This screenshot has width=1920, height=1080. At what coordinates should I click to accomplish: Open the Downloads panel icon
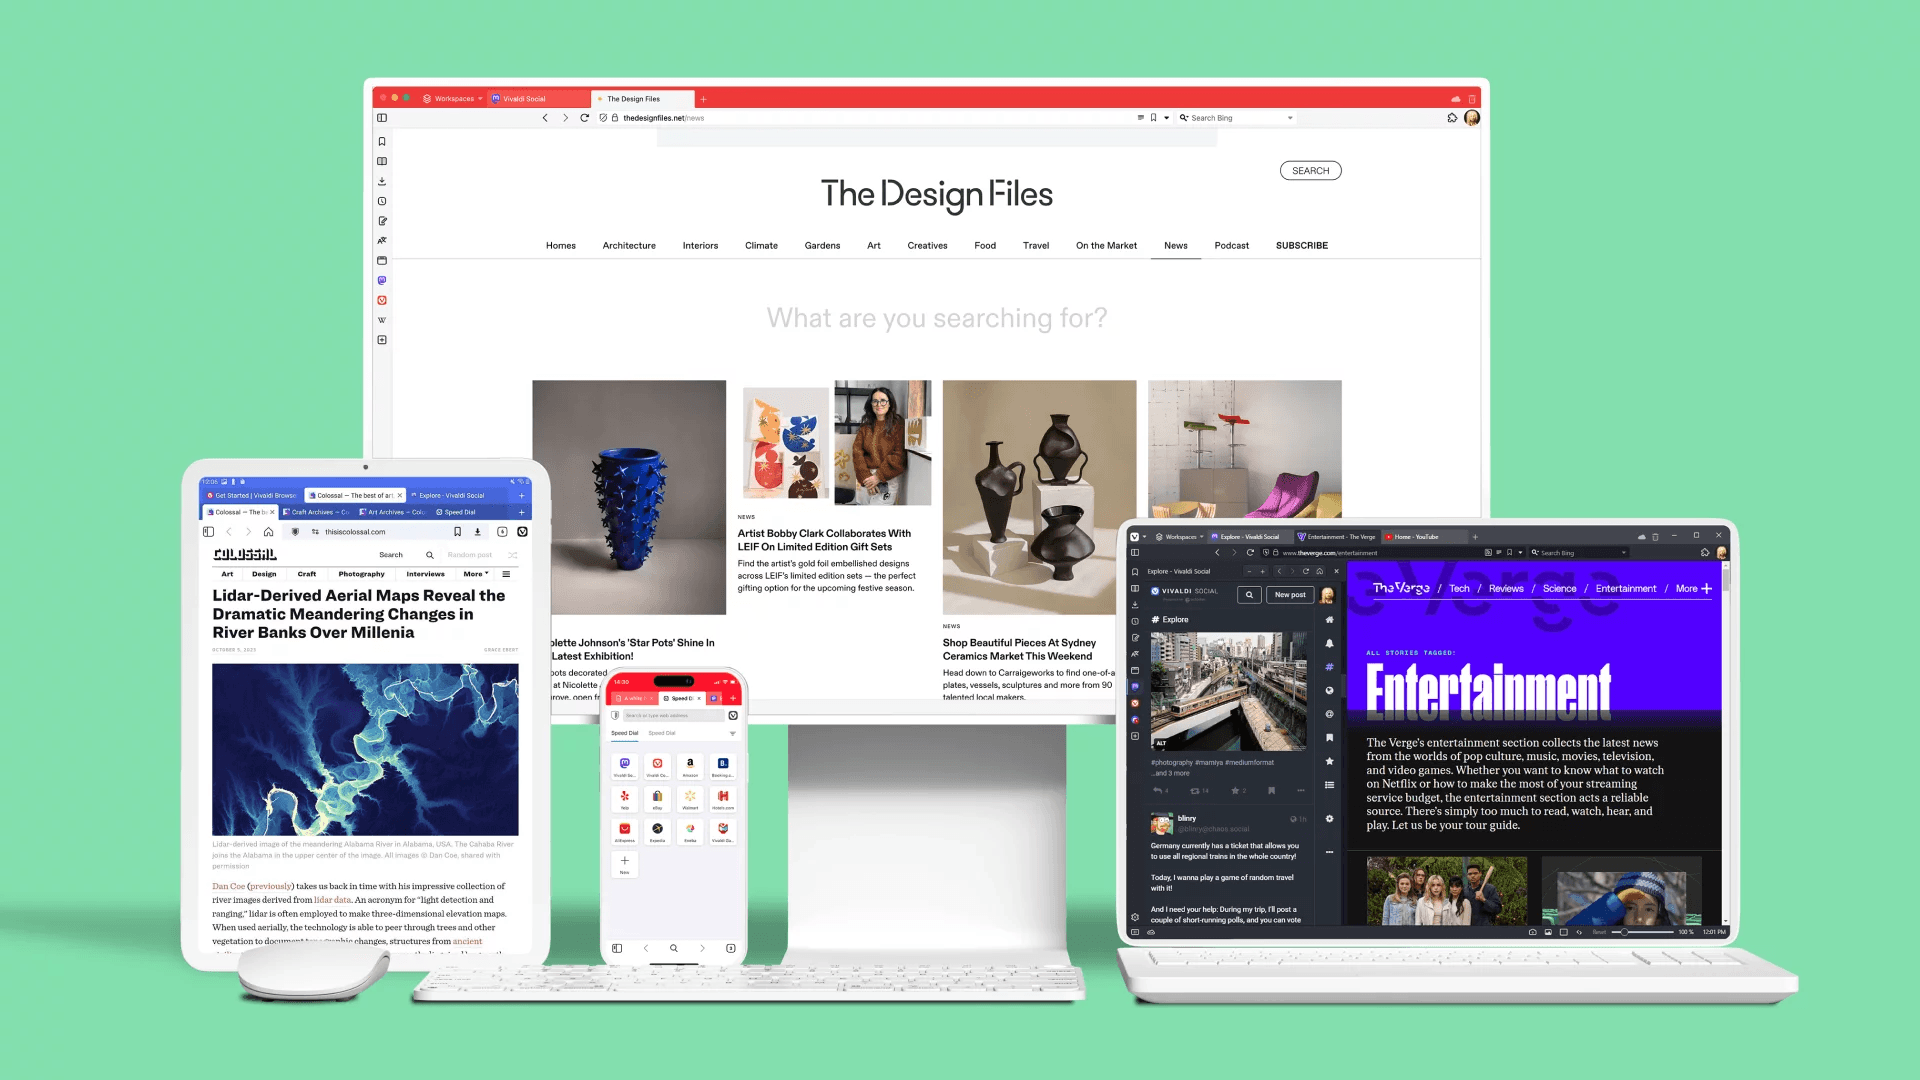pos(382,179)
